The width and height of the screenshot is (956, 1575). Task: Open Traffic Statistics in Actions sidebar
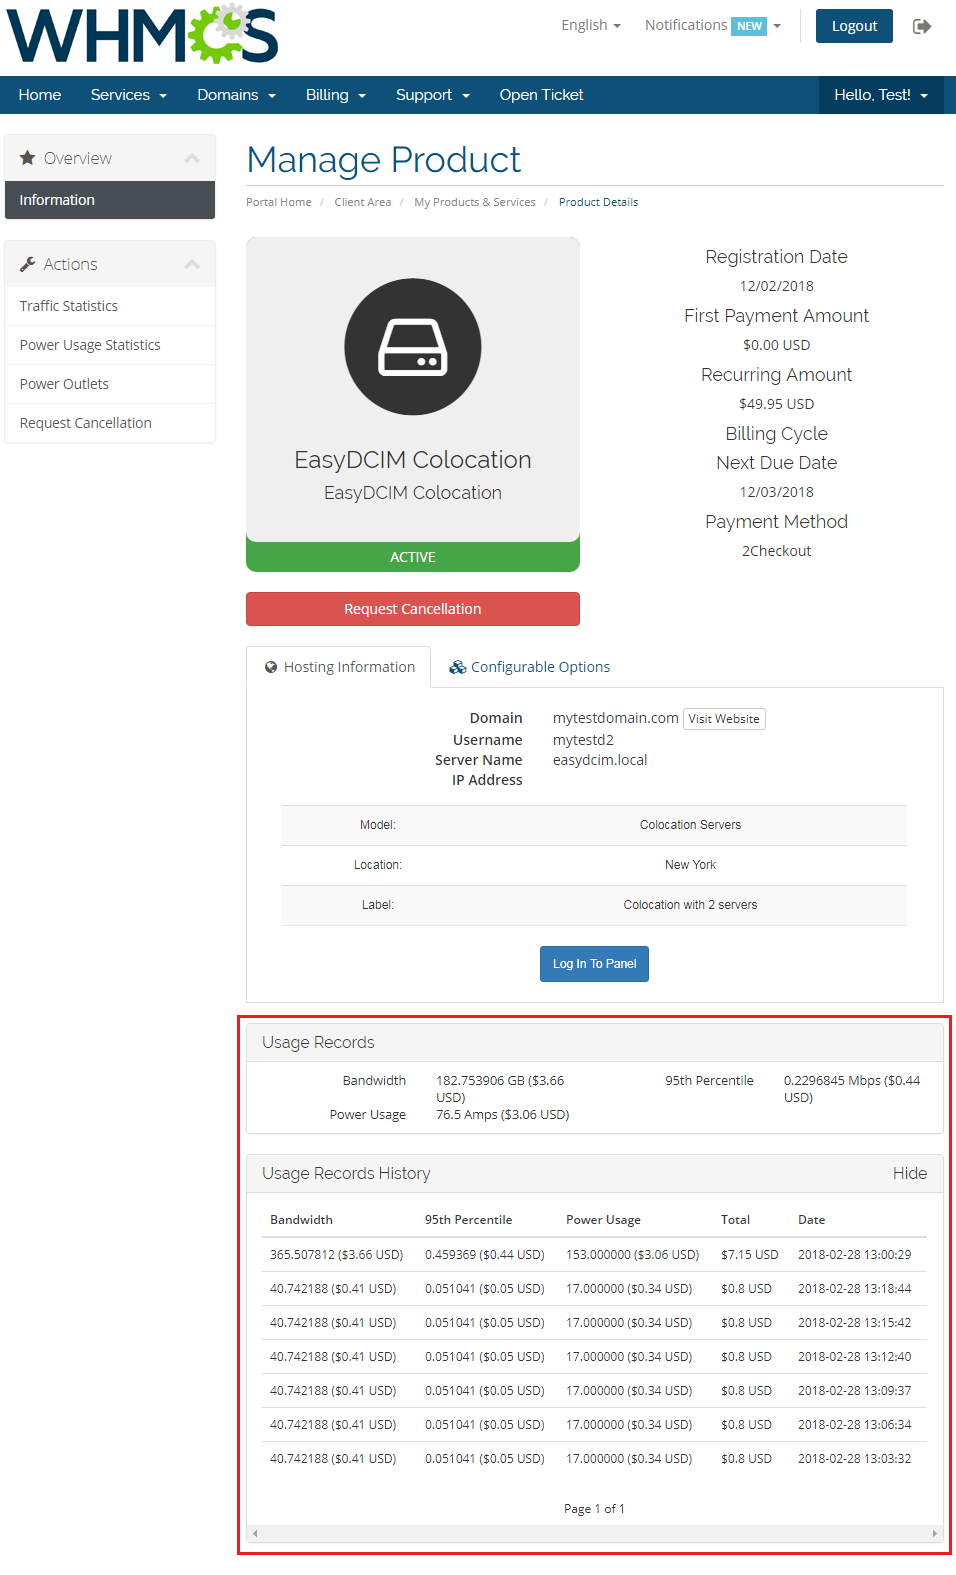[x=110, y=306]
